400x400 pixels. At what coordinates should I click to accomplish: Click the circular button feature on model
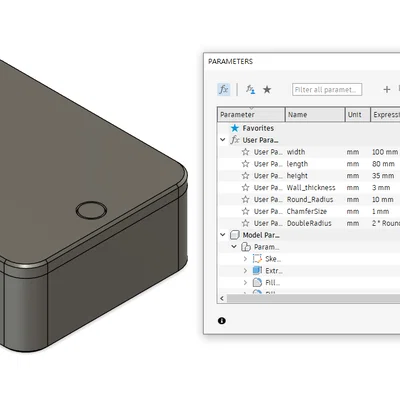pos(91,210)
